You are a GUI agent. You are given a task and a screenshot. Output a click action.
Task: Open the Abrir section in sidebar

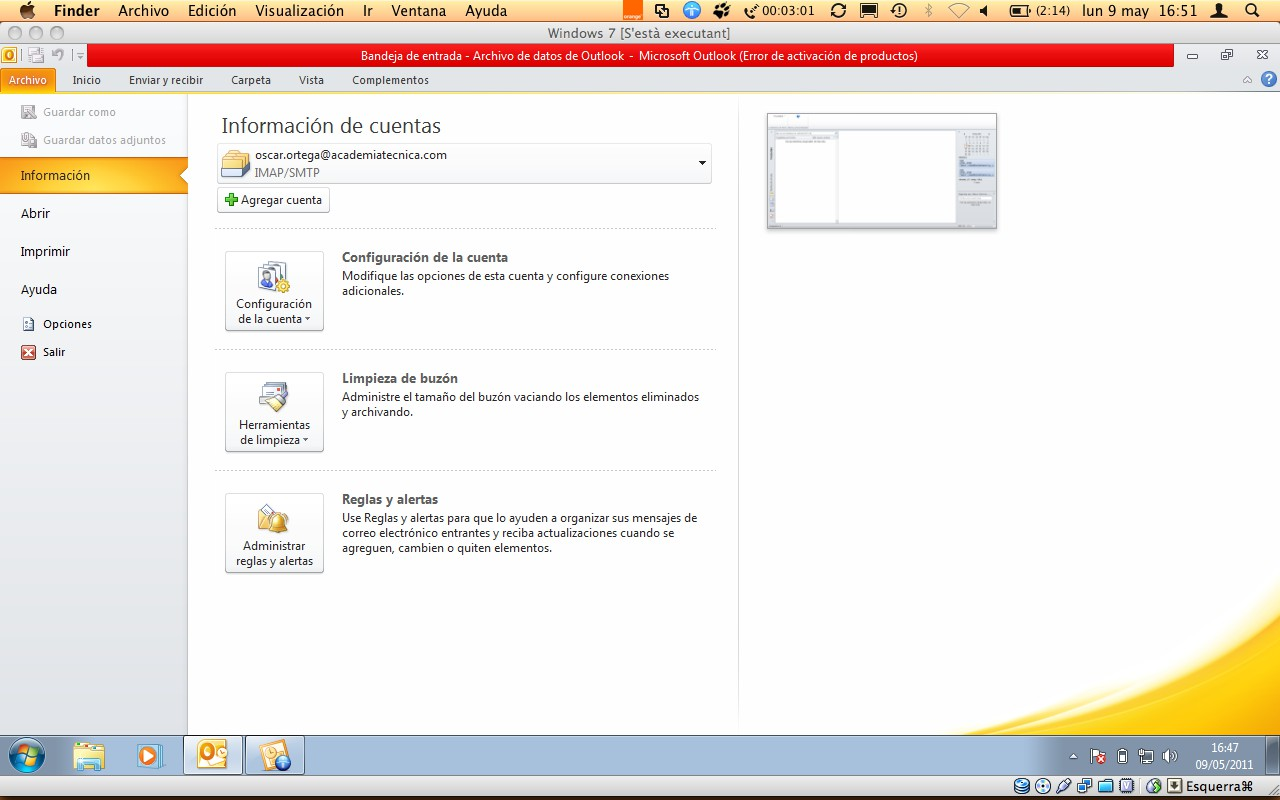(x=35, y=213)
